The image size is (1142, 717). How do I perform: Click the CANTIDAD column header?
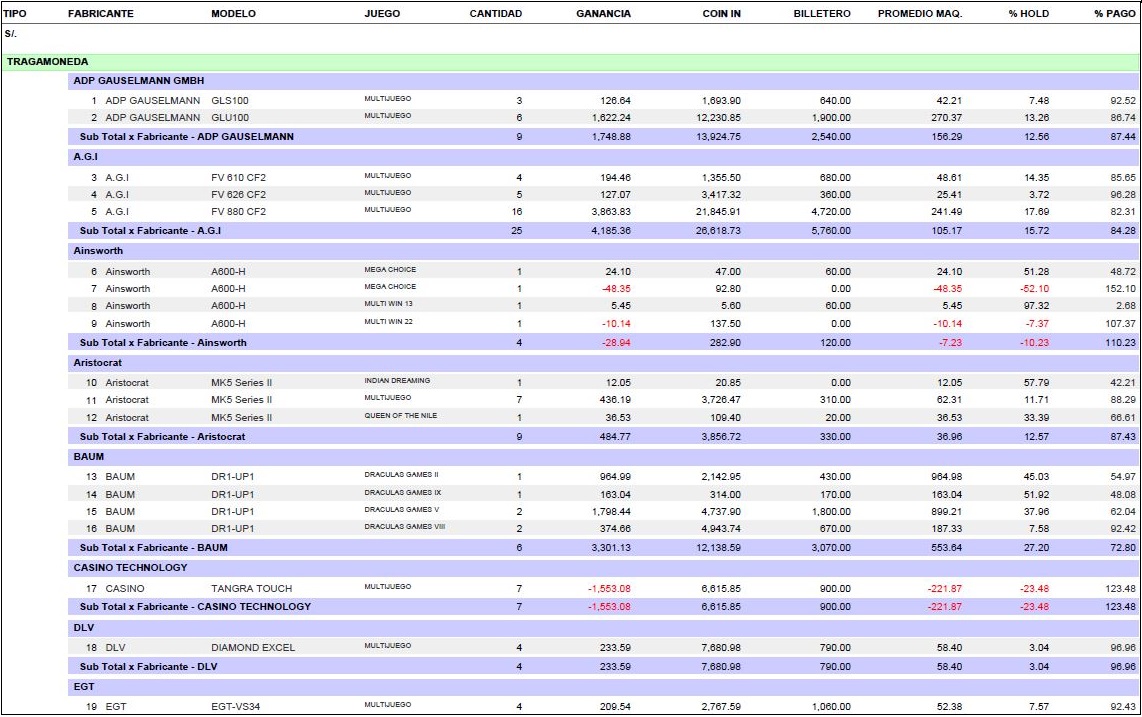pos(495,13)
